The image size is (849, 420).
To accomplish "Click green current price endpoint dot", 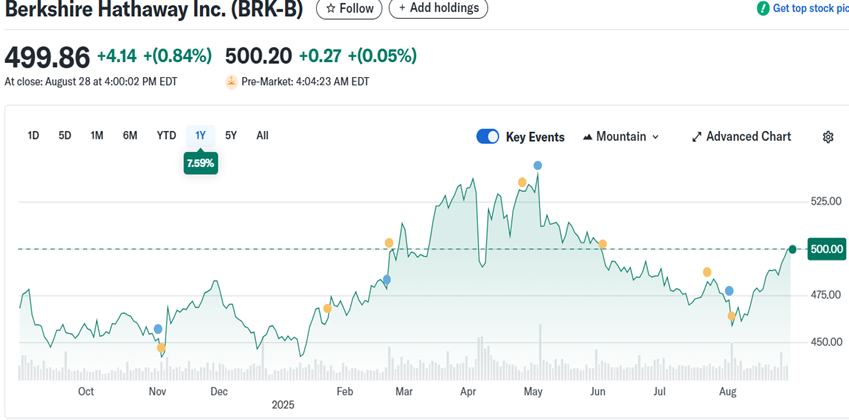I will [792, 249].
